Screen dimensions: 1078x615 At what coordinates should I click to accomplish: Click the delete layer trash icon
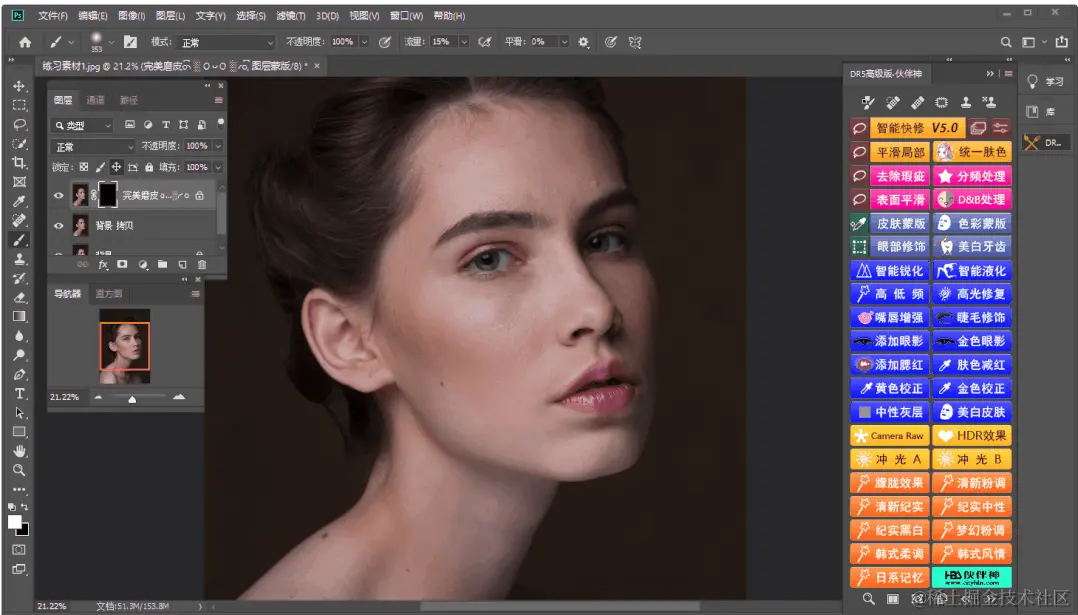tap(201, 265)
